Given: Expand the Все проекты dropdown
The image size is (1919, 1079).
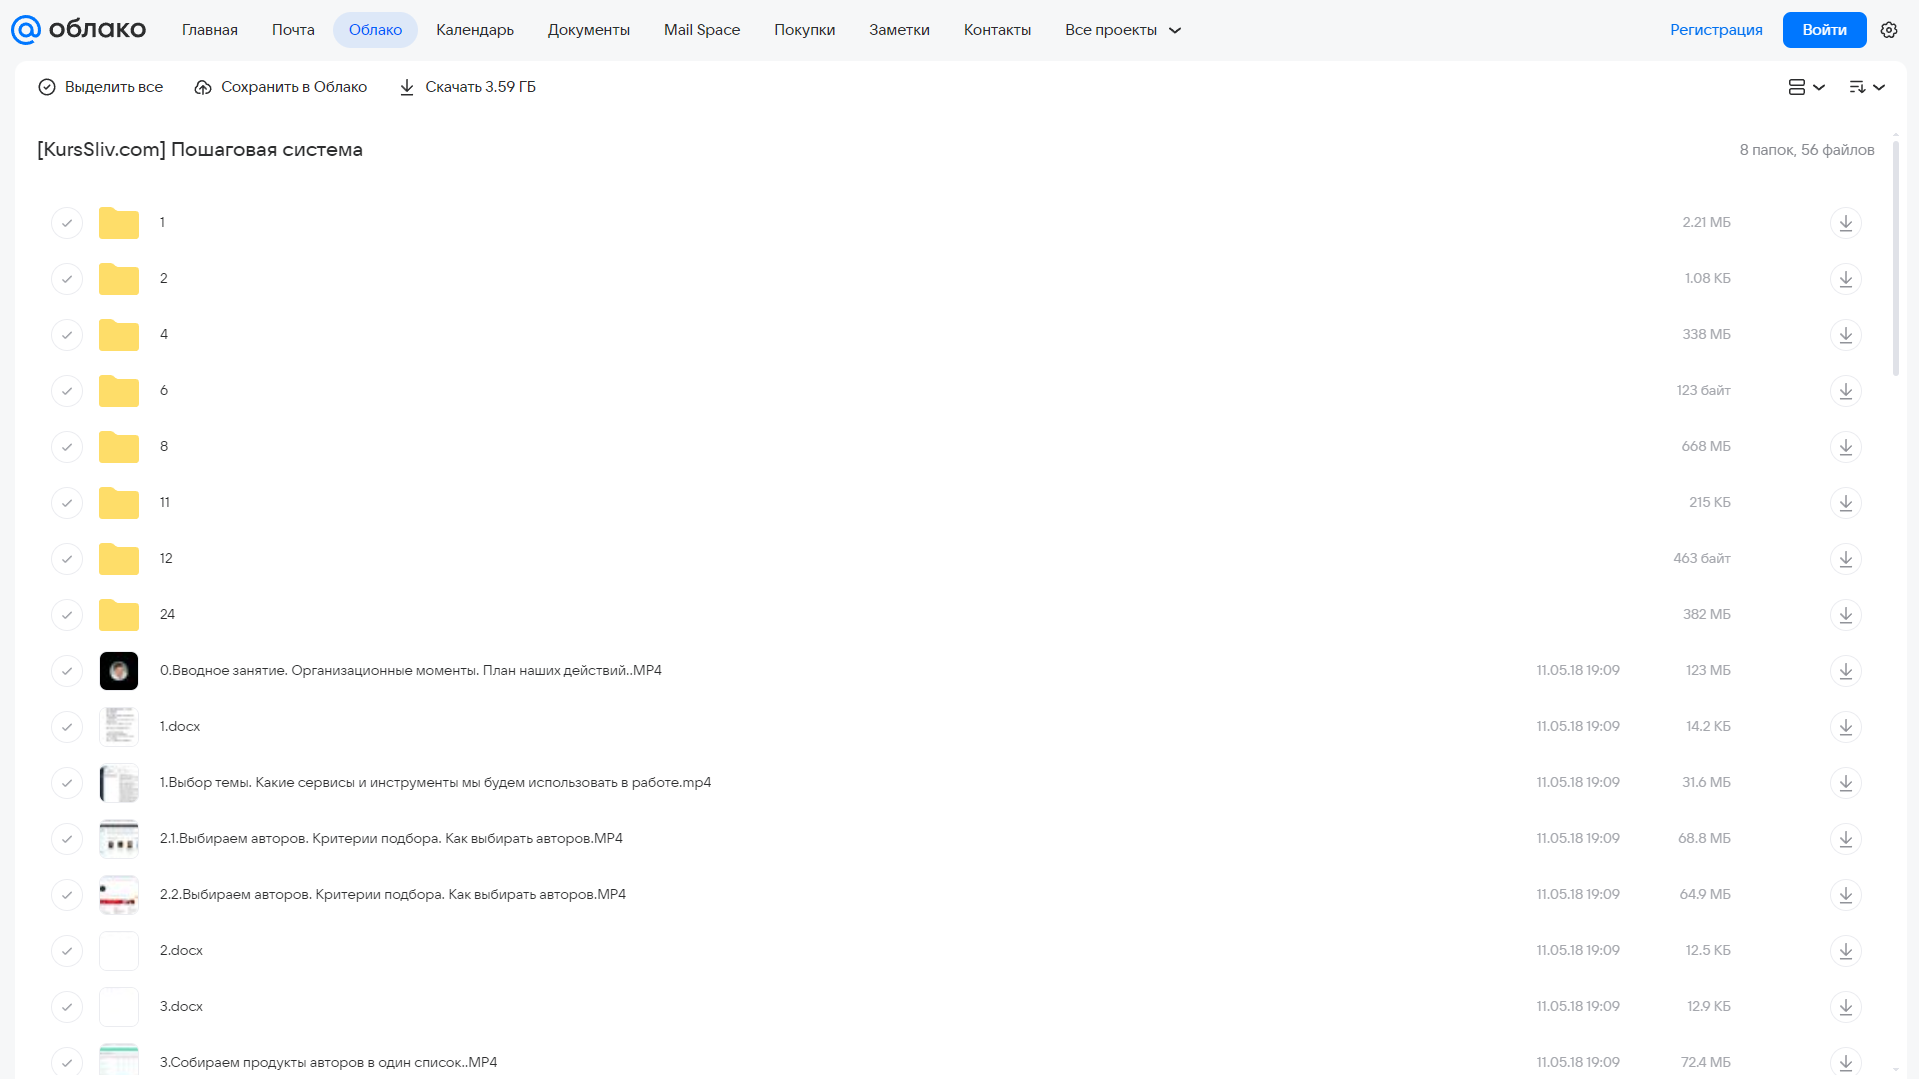Looking at the screenshot, I should 1123,30.
